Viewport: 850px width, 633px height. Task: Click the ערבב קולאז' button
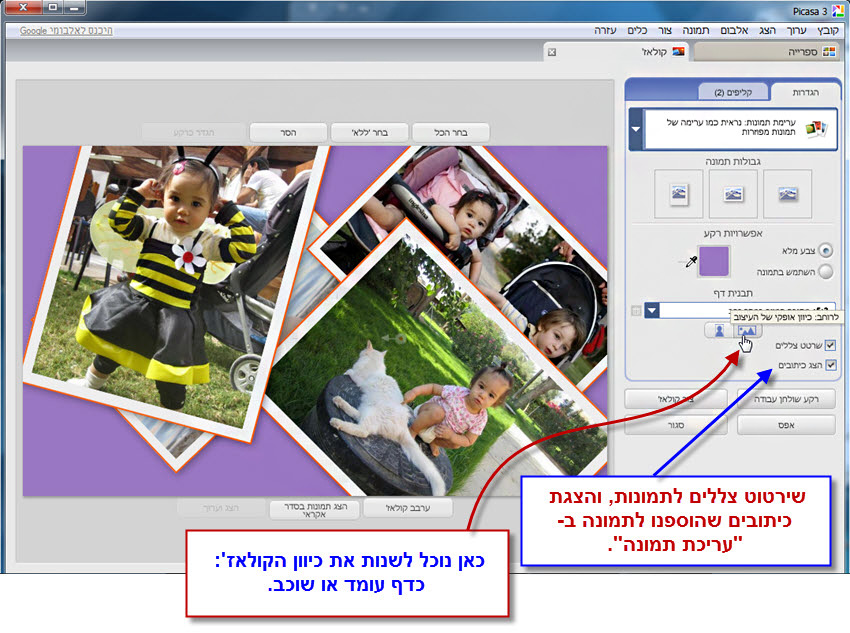tap(408, 508)
